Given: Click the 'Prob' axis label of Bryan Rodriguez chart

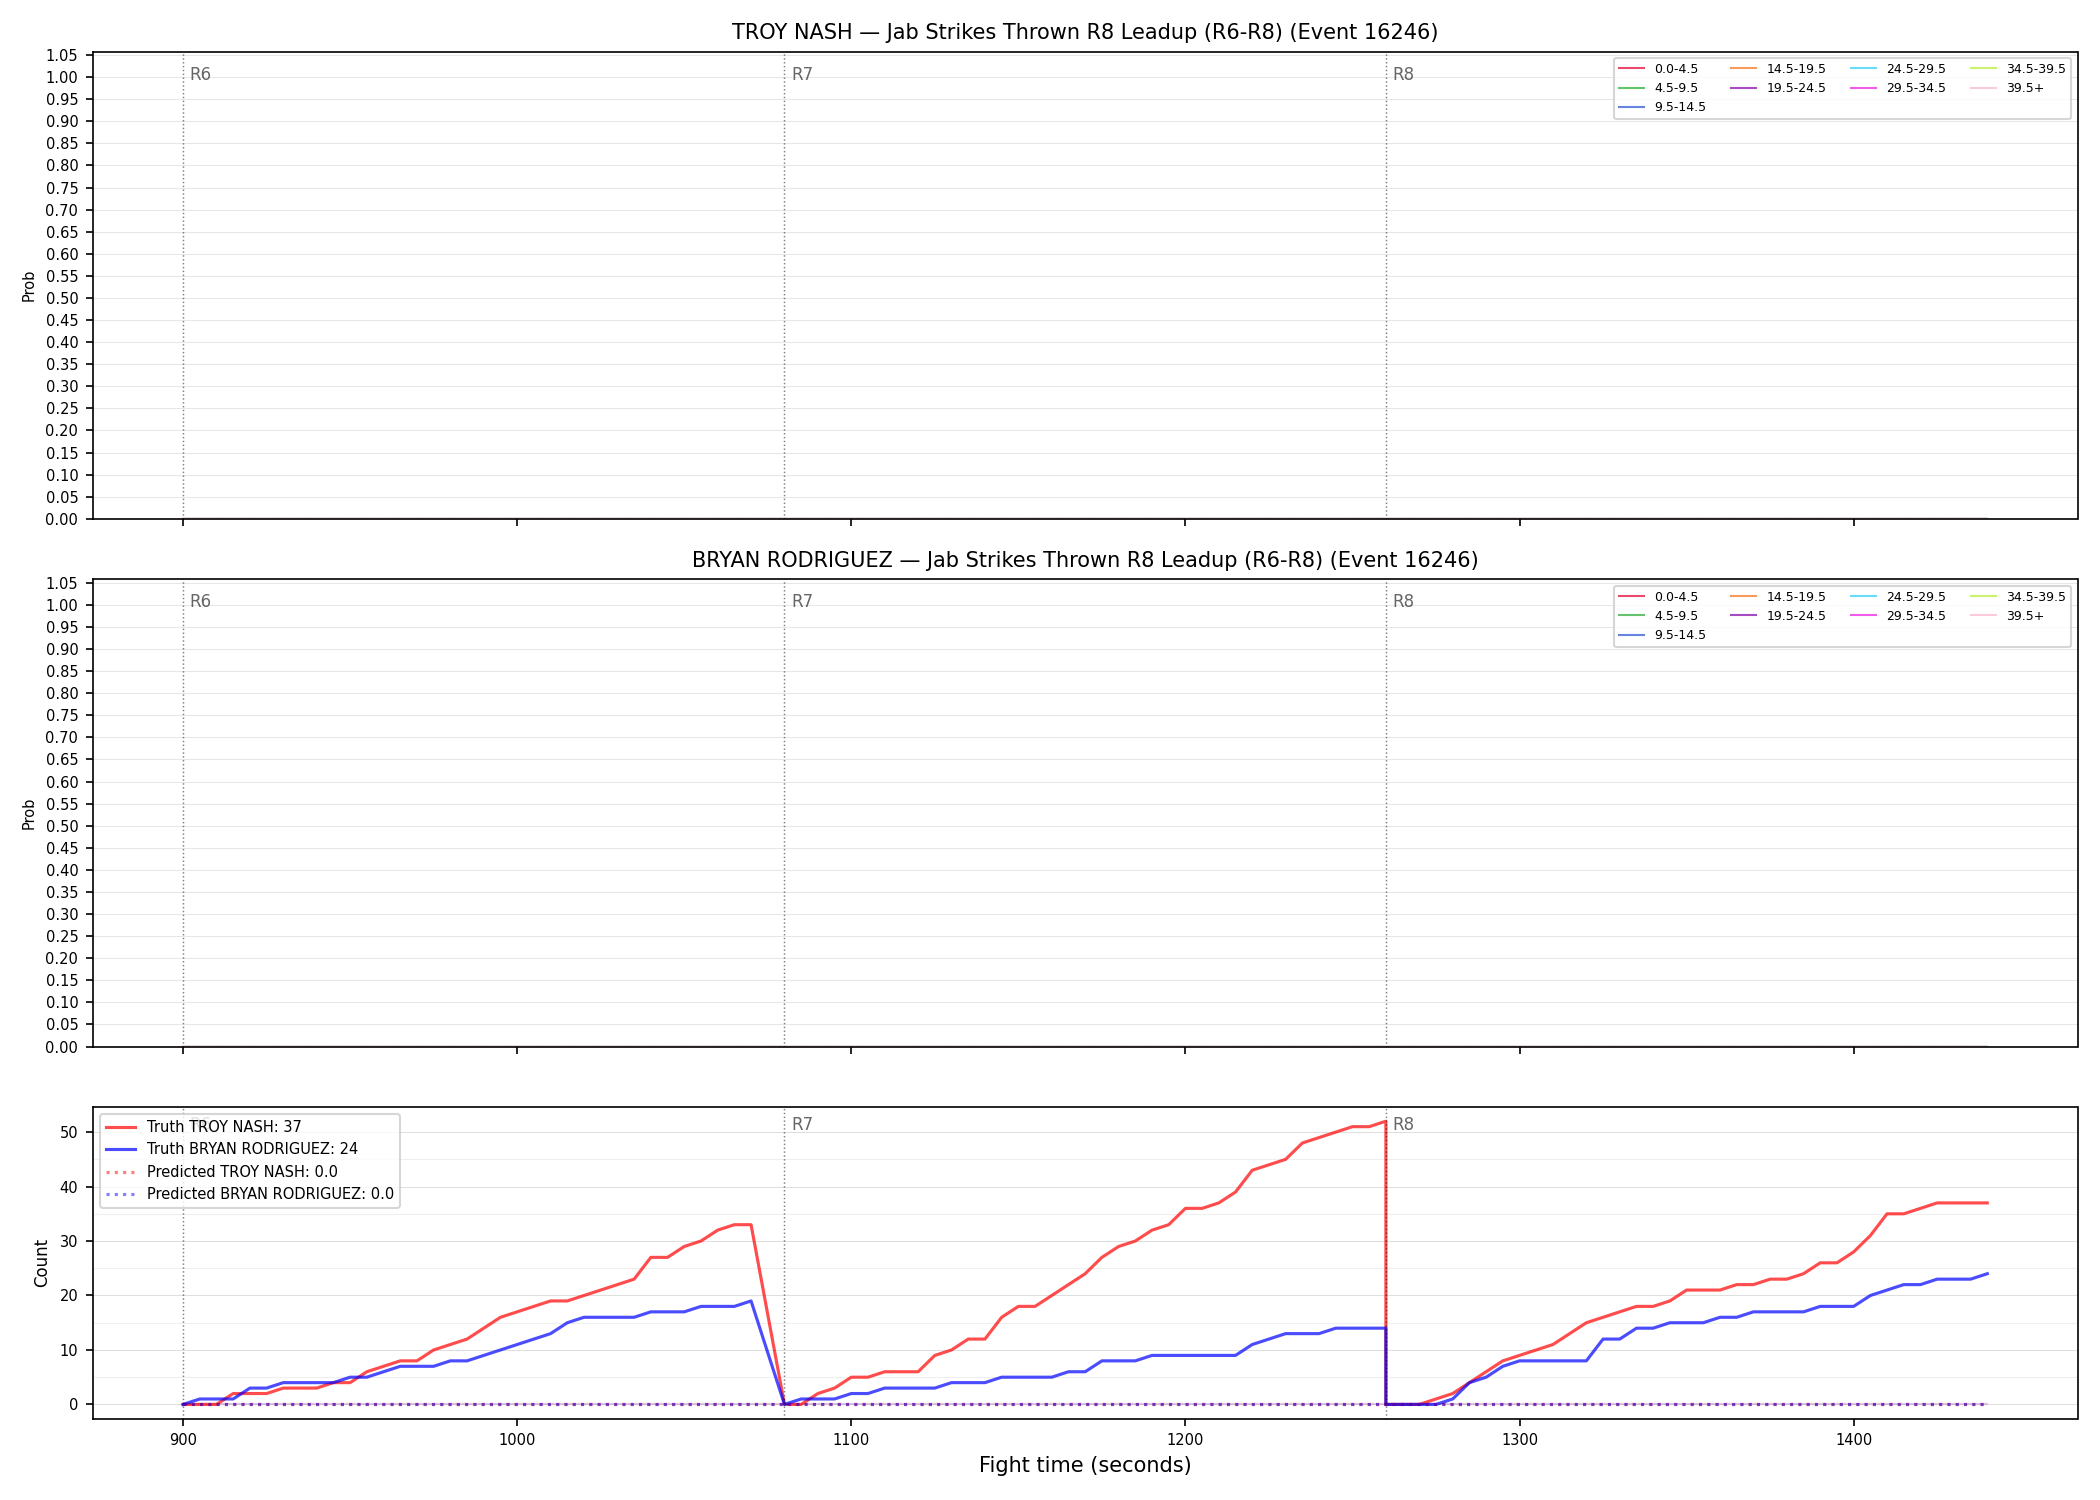Looking at the screenshot, I should pyautogui.click(x=29, y=814).
